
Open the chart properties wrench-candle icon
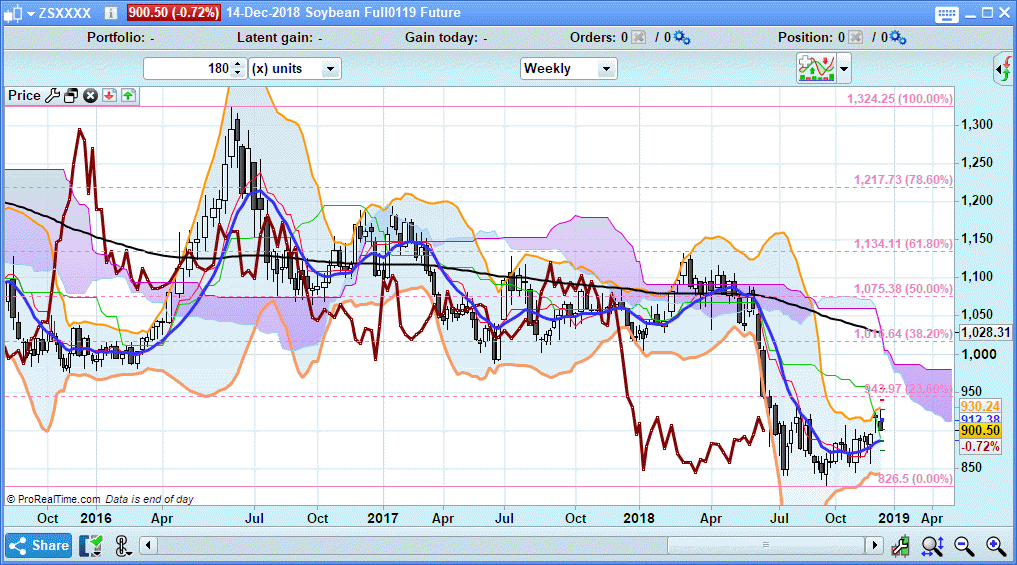900,547
